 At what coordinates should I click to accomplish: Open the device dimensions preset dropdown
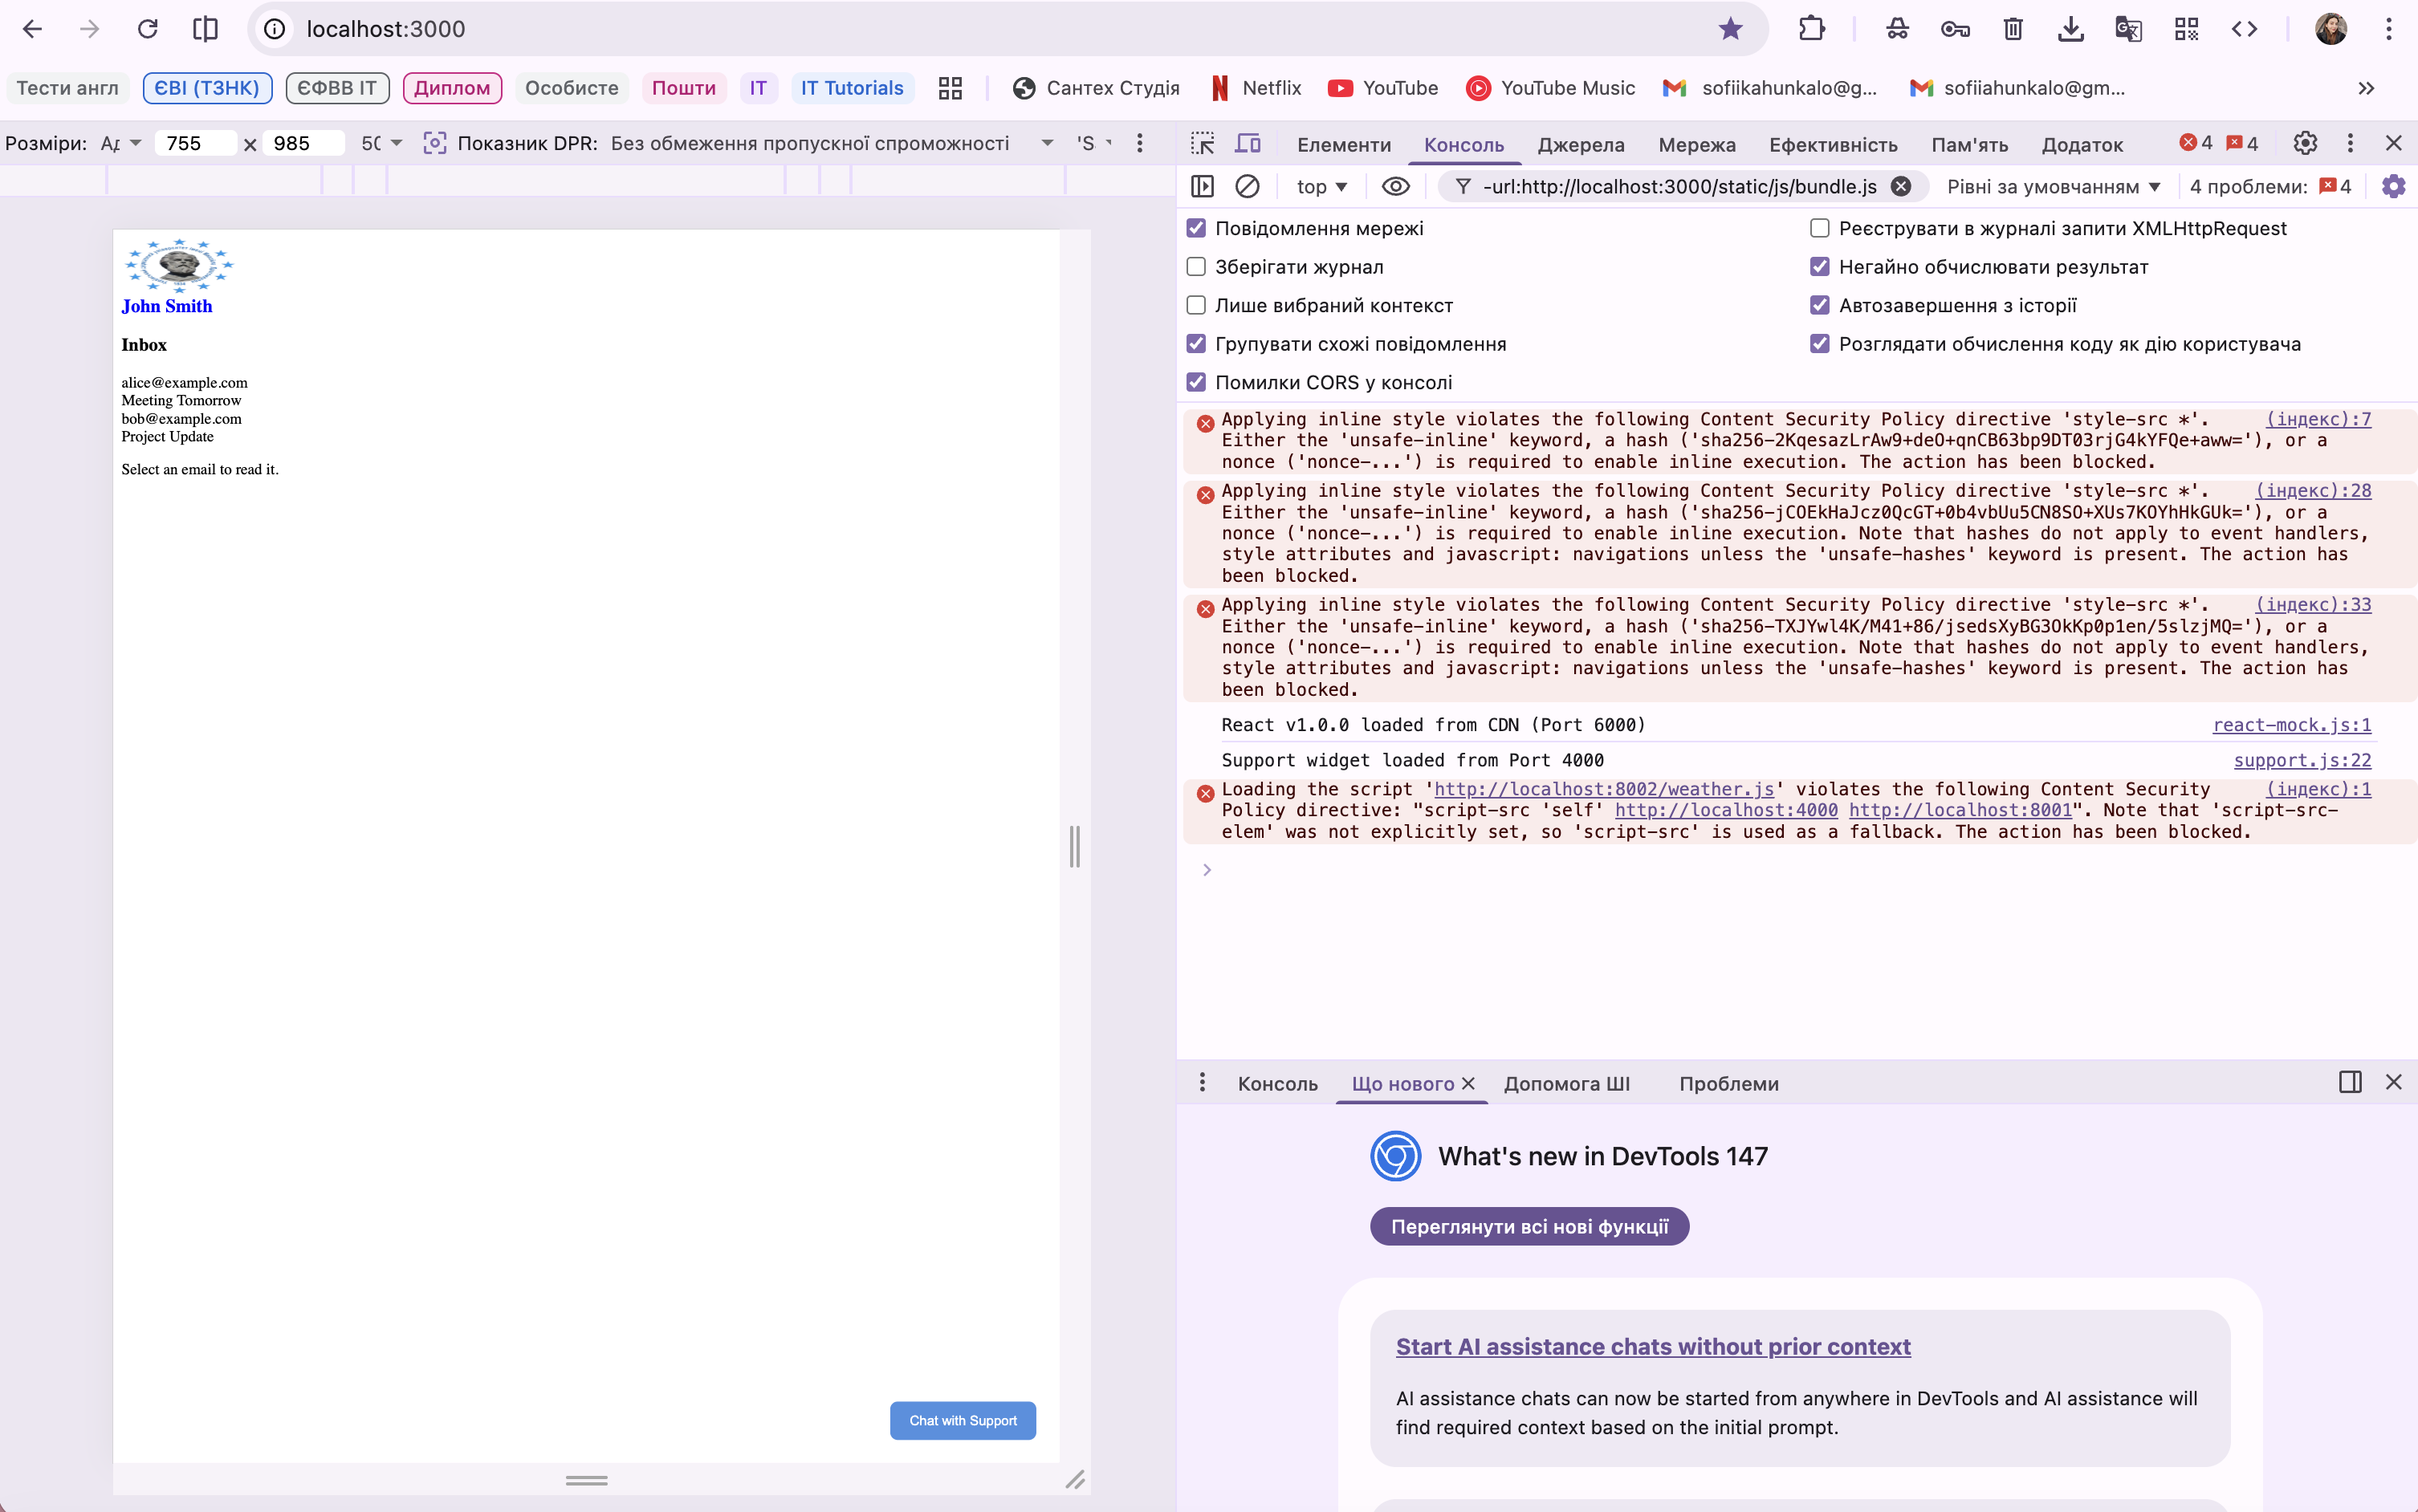(x=121, y=143)
